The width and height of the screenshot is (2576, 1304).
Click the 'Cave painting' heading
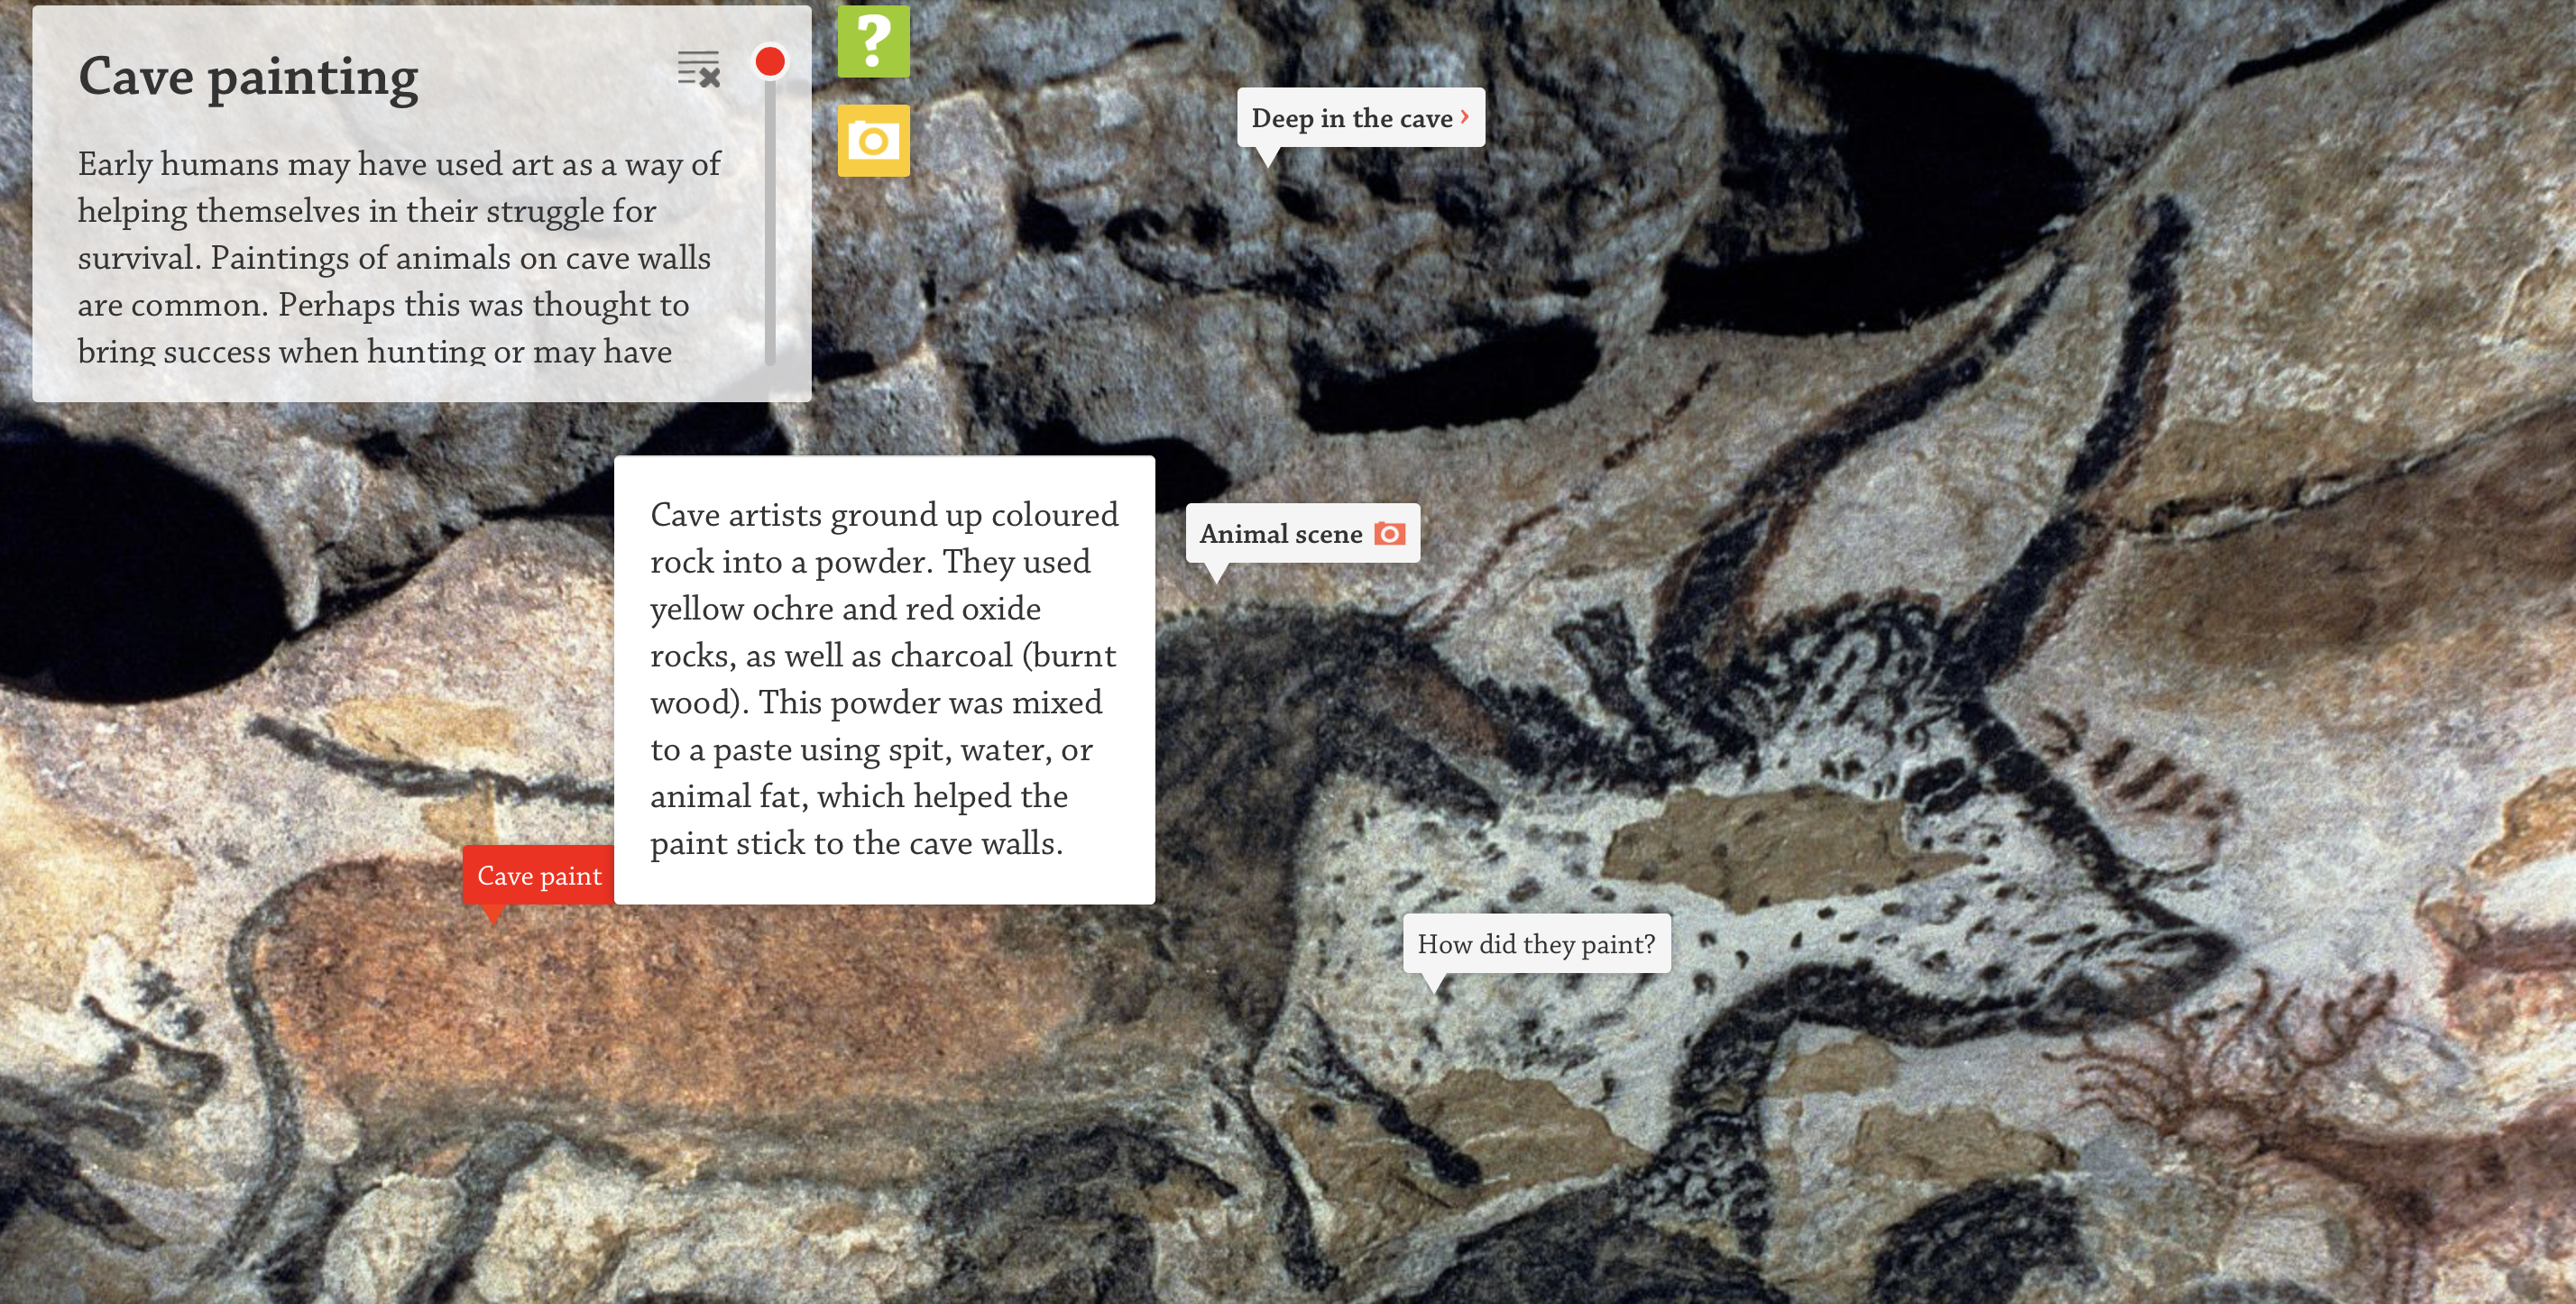(x=248, y=76)
